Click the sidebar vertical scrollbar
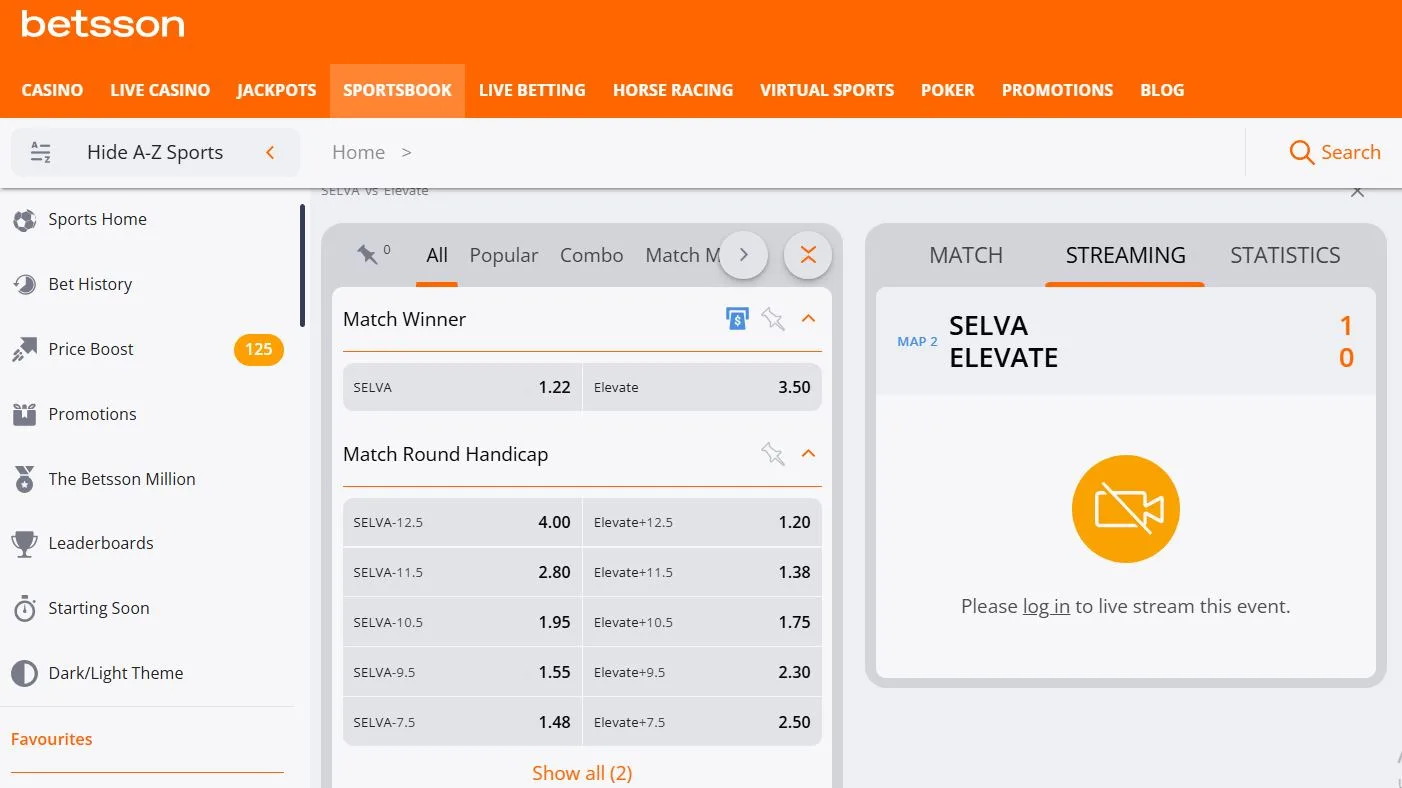The image size is (1402, 788). [x=302, y=265]
